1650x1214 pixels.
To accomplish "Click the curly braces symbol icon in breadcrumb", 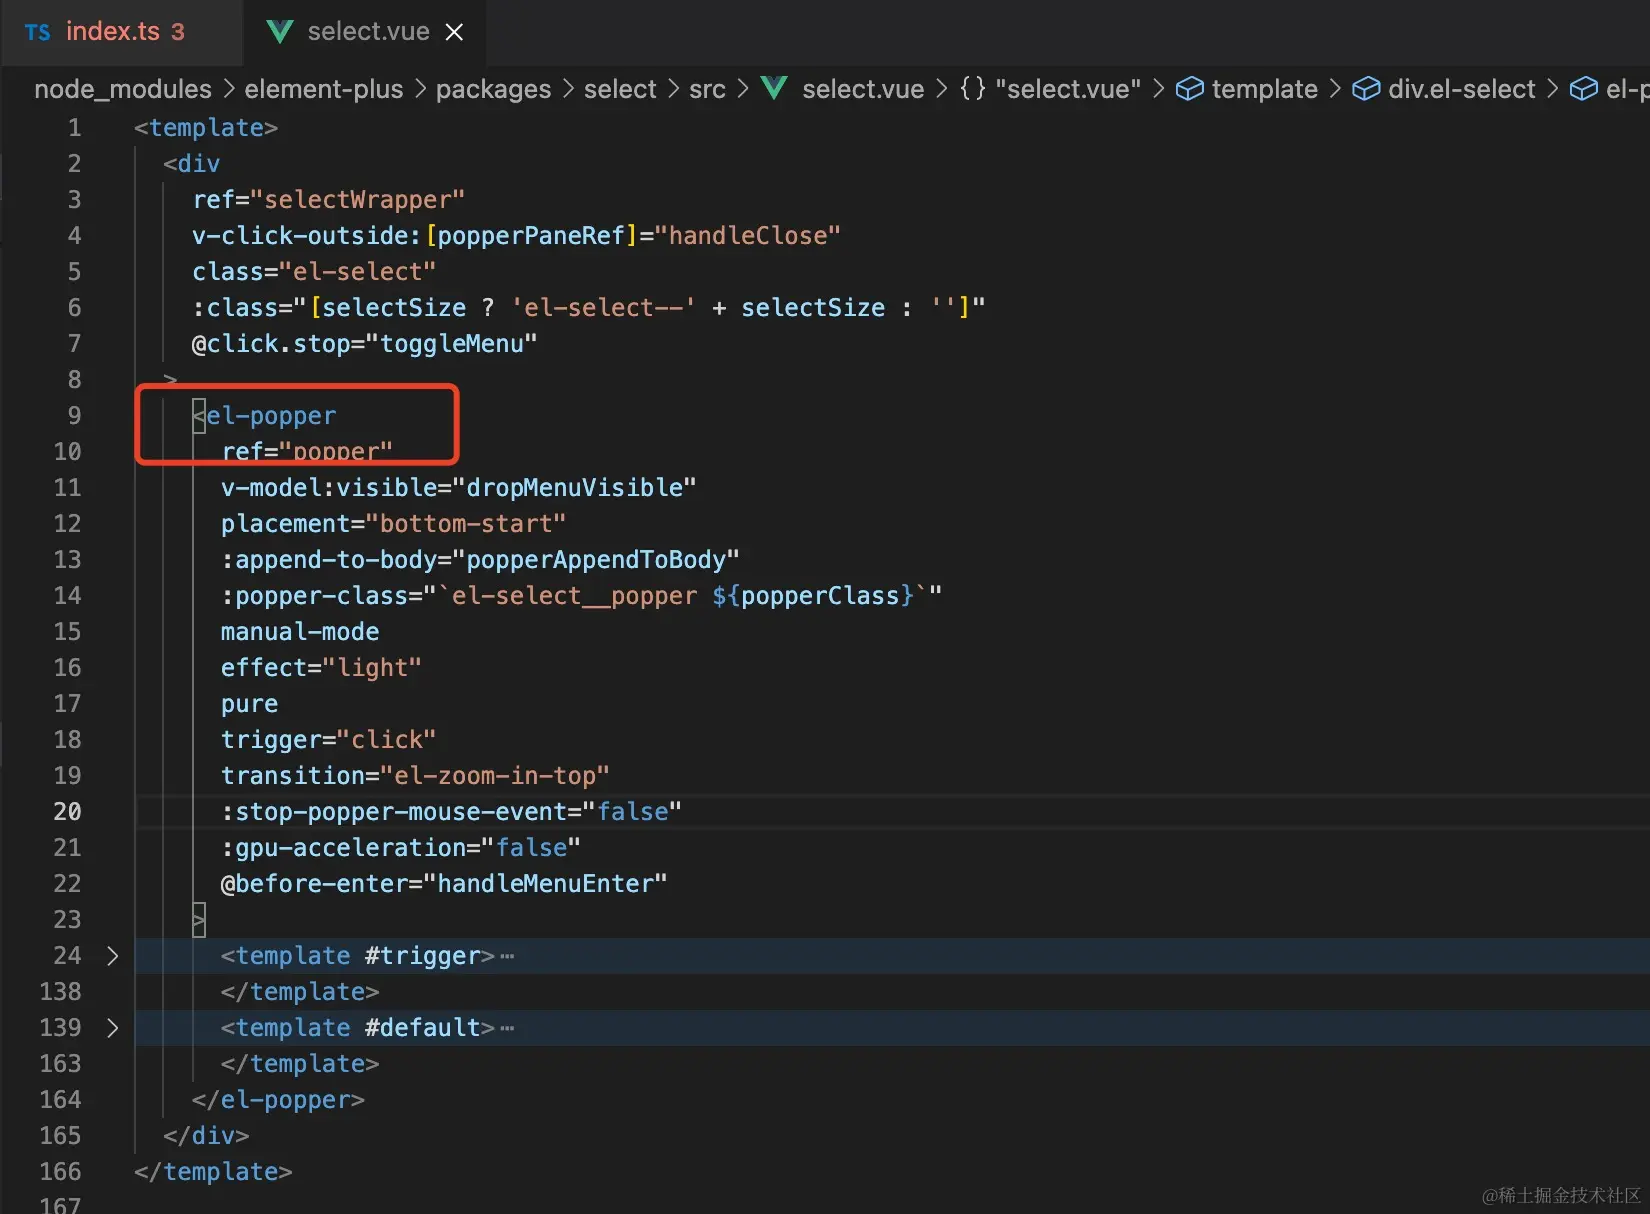I will pos(973,88).
